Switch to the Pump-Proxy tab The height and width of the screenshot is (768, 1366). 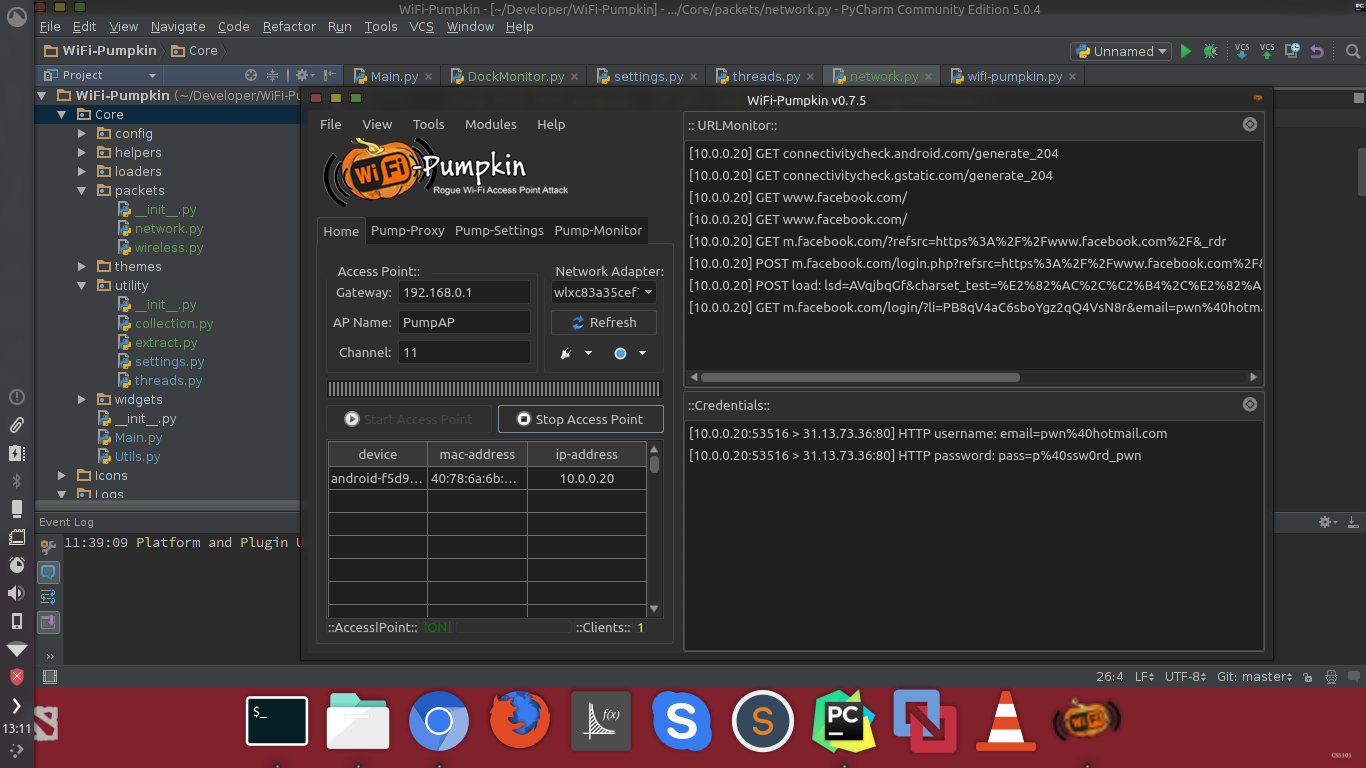point(408,230)
